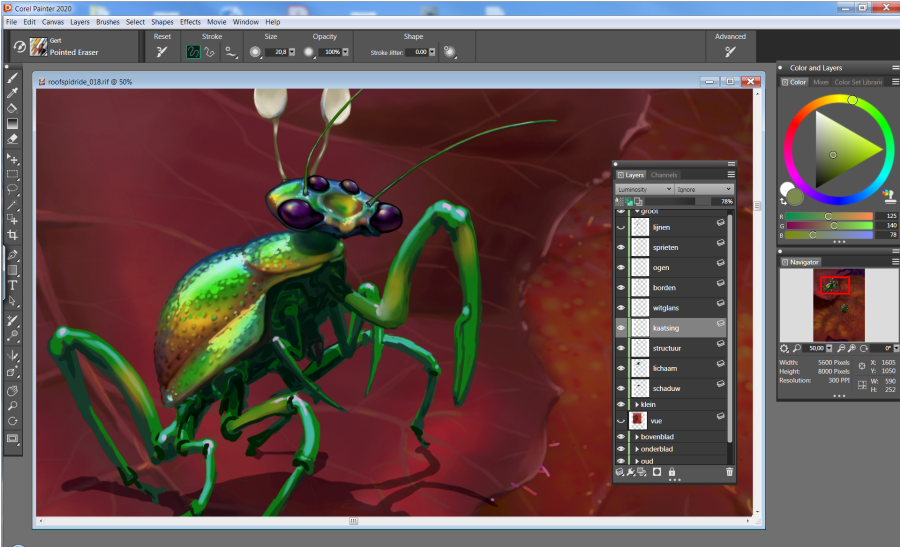
Task: Hide the witglans layer
Action: [x=620, y=308]
